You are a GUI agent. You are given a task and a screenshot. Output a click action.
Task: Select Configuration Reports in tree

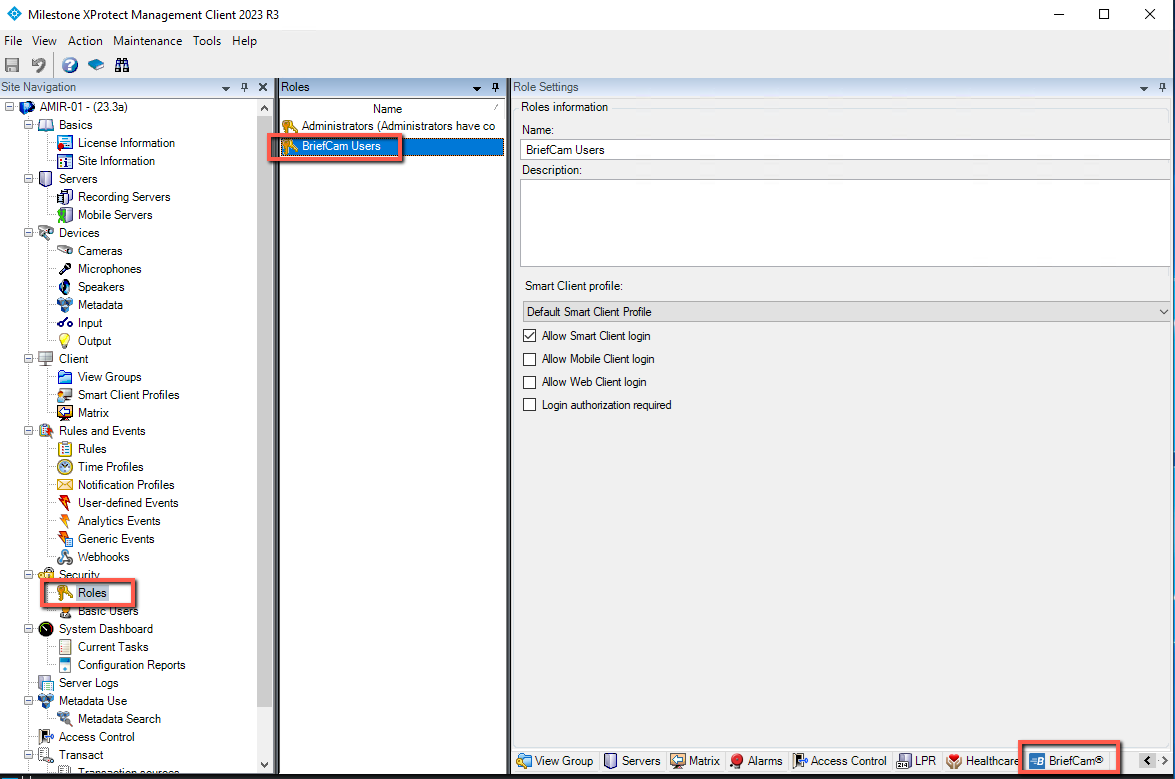(131, 665)
